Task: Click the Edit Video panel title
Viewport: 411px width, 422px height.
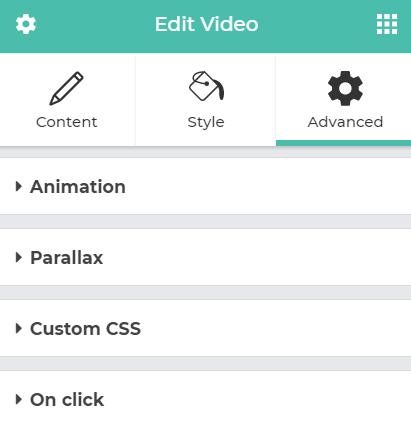Action: pos(207,24)
